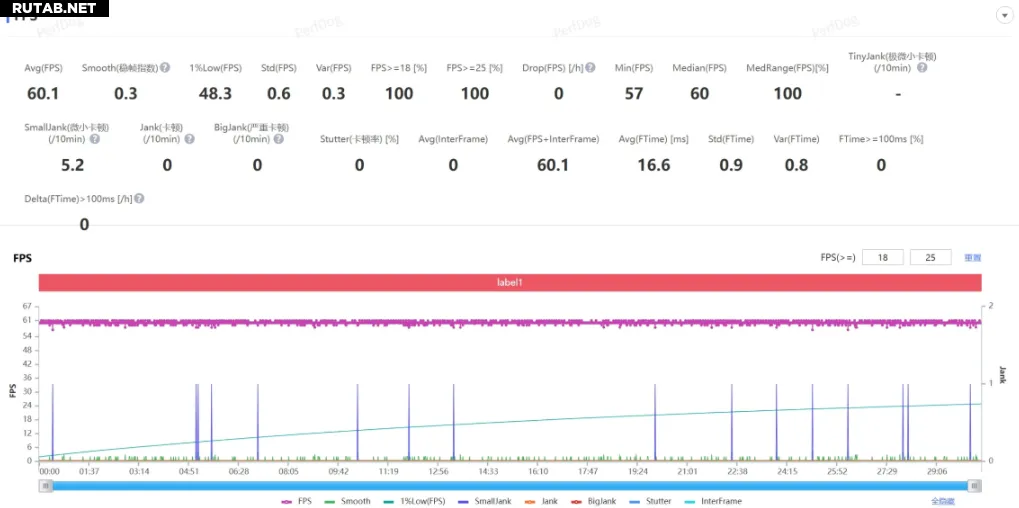
Task: Open TinyJank help question mark icon
Action: coord(922,68)
